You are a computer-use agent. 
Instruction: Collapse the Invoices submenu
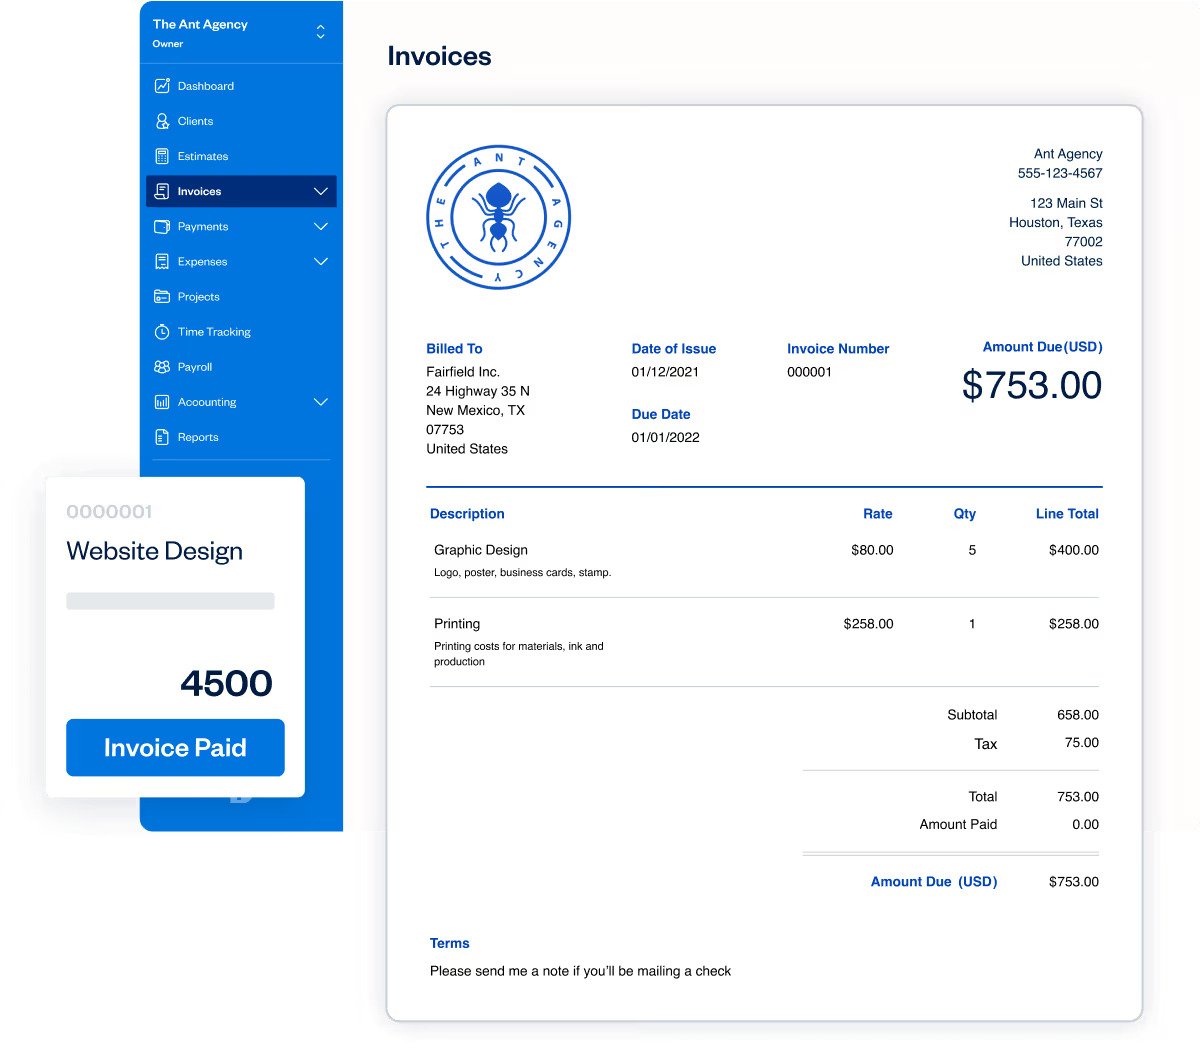coord(320,191)
